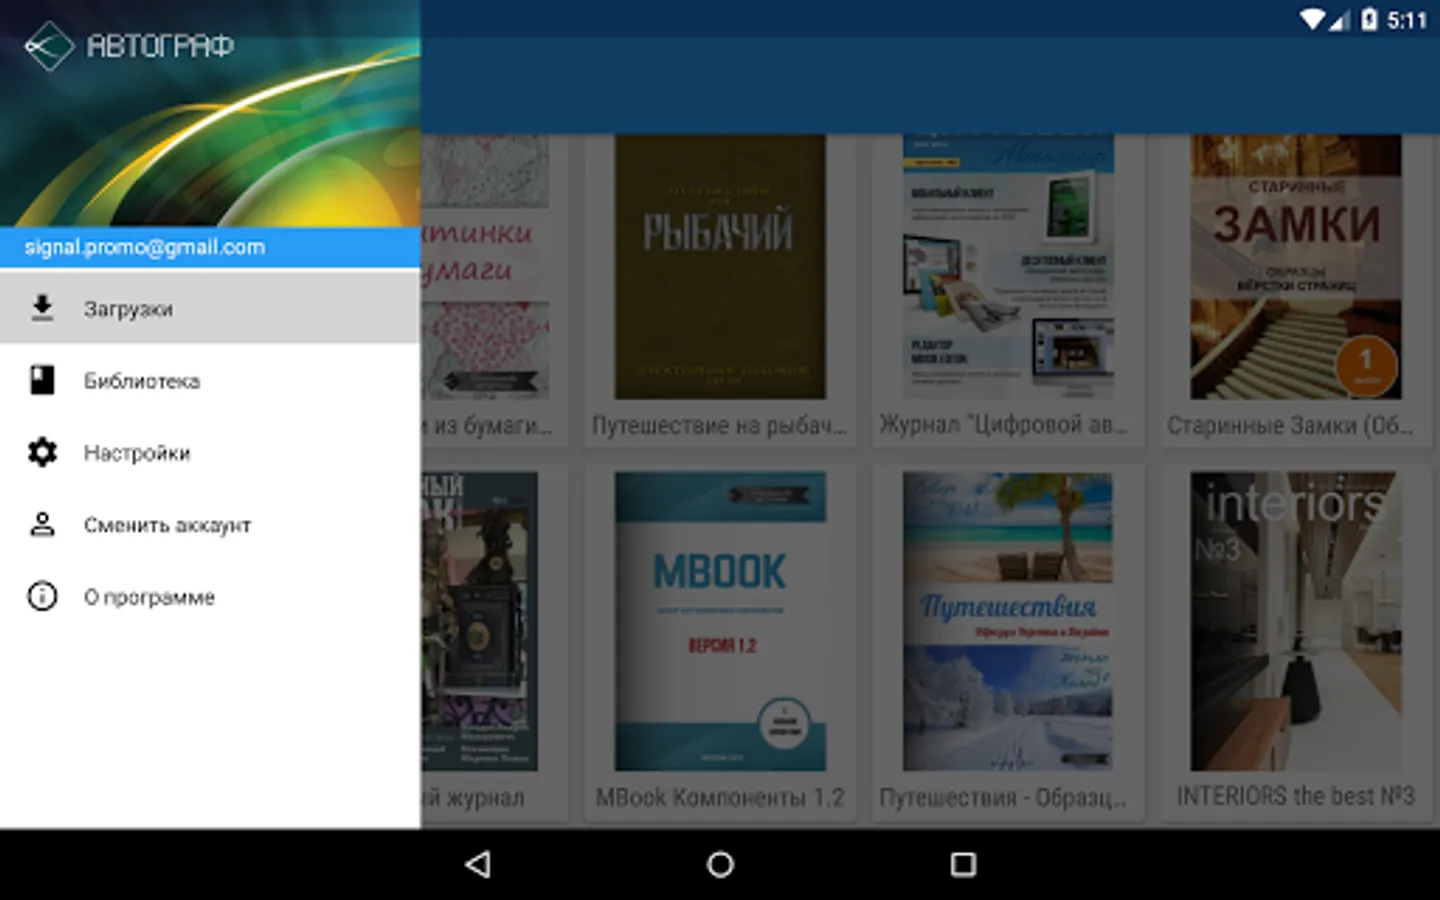Tap the Автограф logo icon in drawer header
Image resolution: width=1440 pixels, height=900 pixels.
pyautogui.click(x=49, y=45)
